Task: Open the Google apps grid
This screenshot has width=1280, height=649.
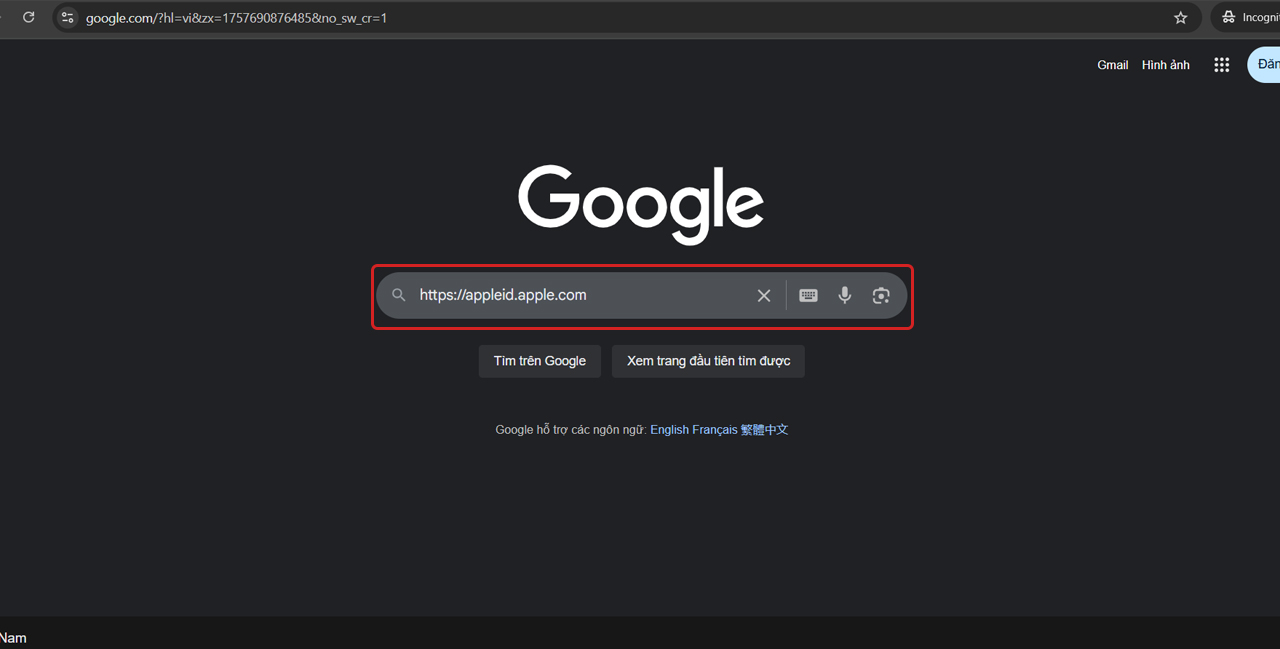Action: 1221,65
